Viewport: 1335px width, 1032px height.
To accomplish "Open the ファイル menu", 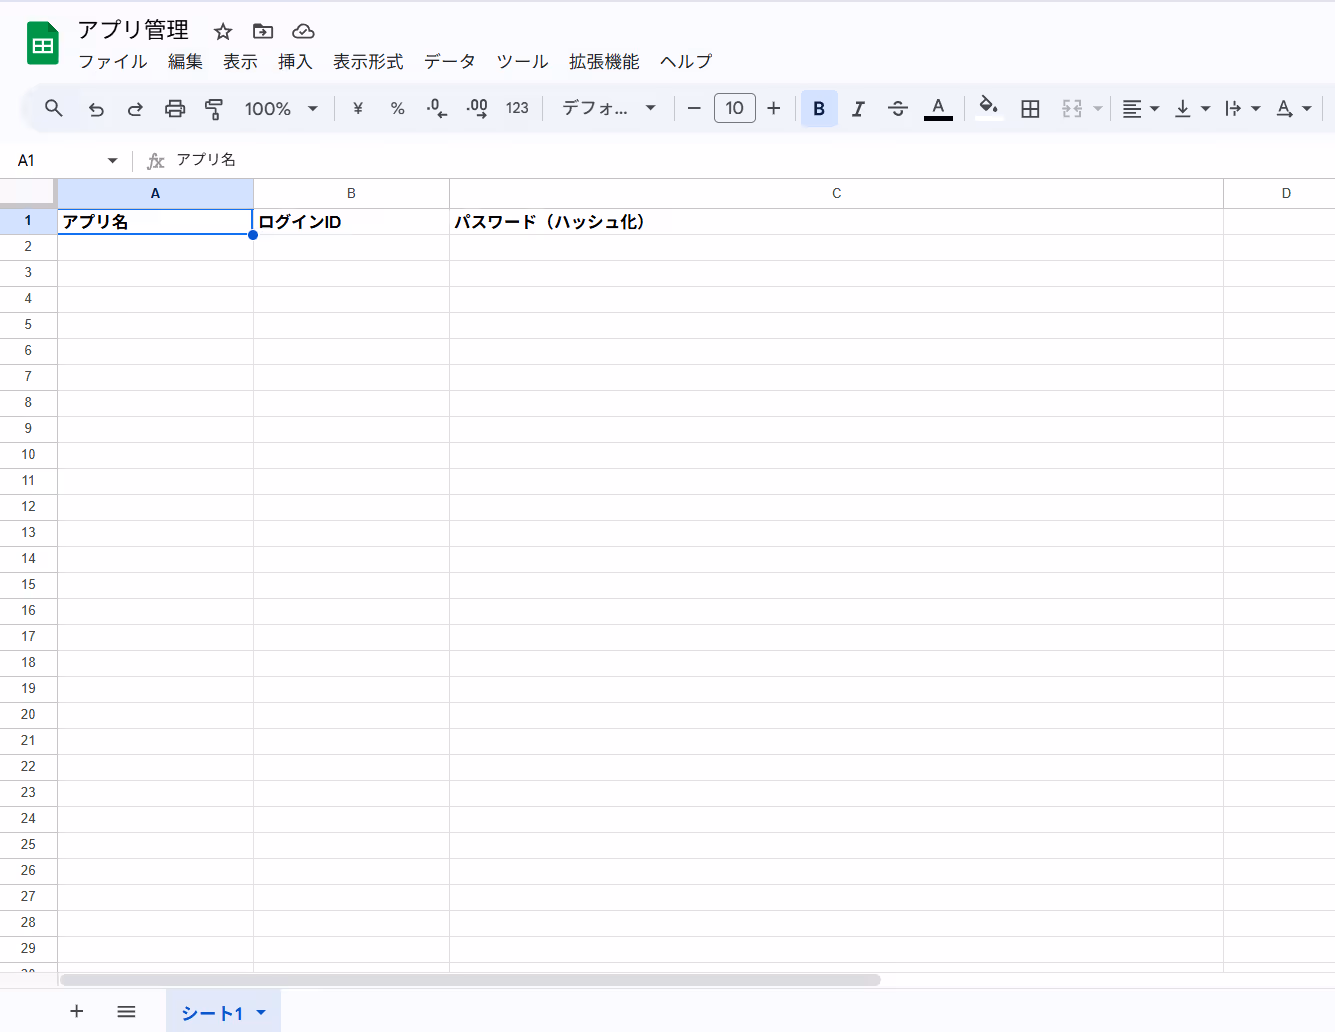I will coord(113,61).
